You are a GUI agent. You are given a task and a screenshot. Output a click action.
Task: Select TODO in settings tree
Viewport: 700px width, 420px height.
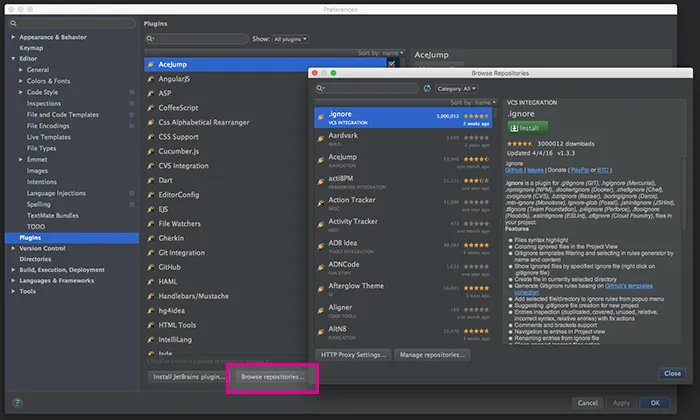pos(36,227)
